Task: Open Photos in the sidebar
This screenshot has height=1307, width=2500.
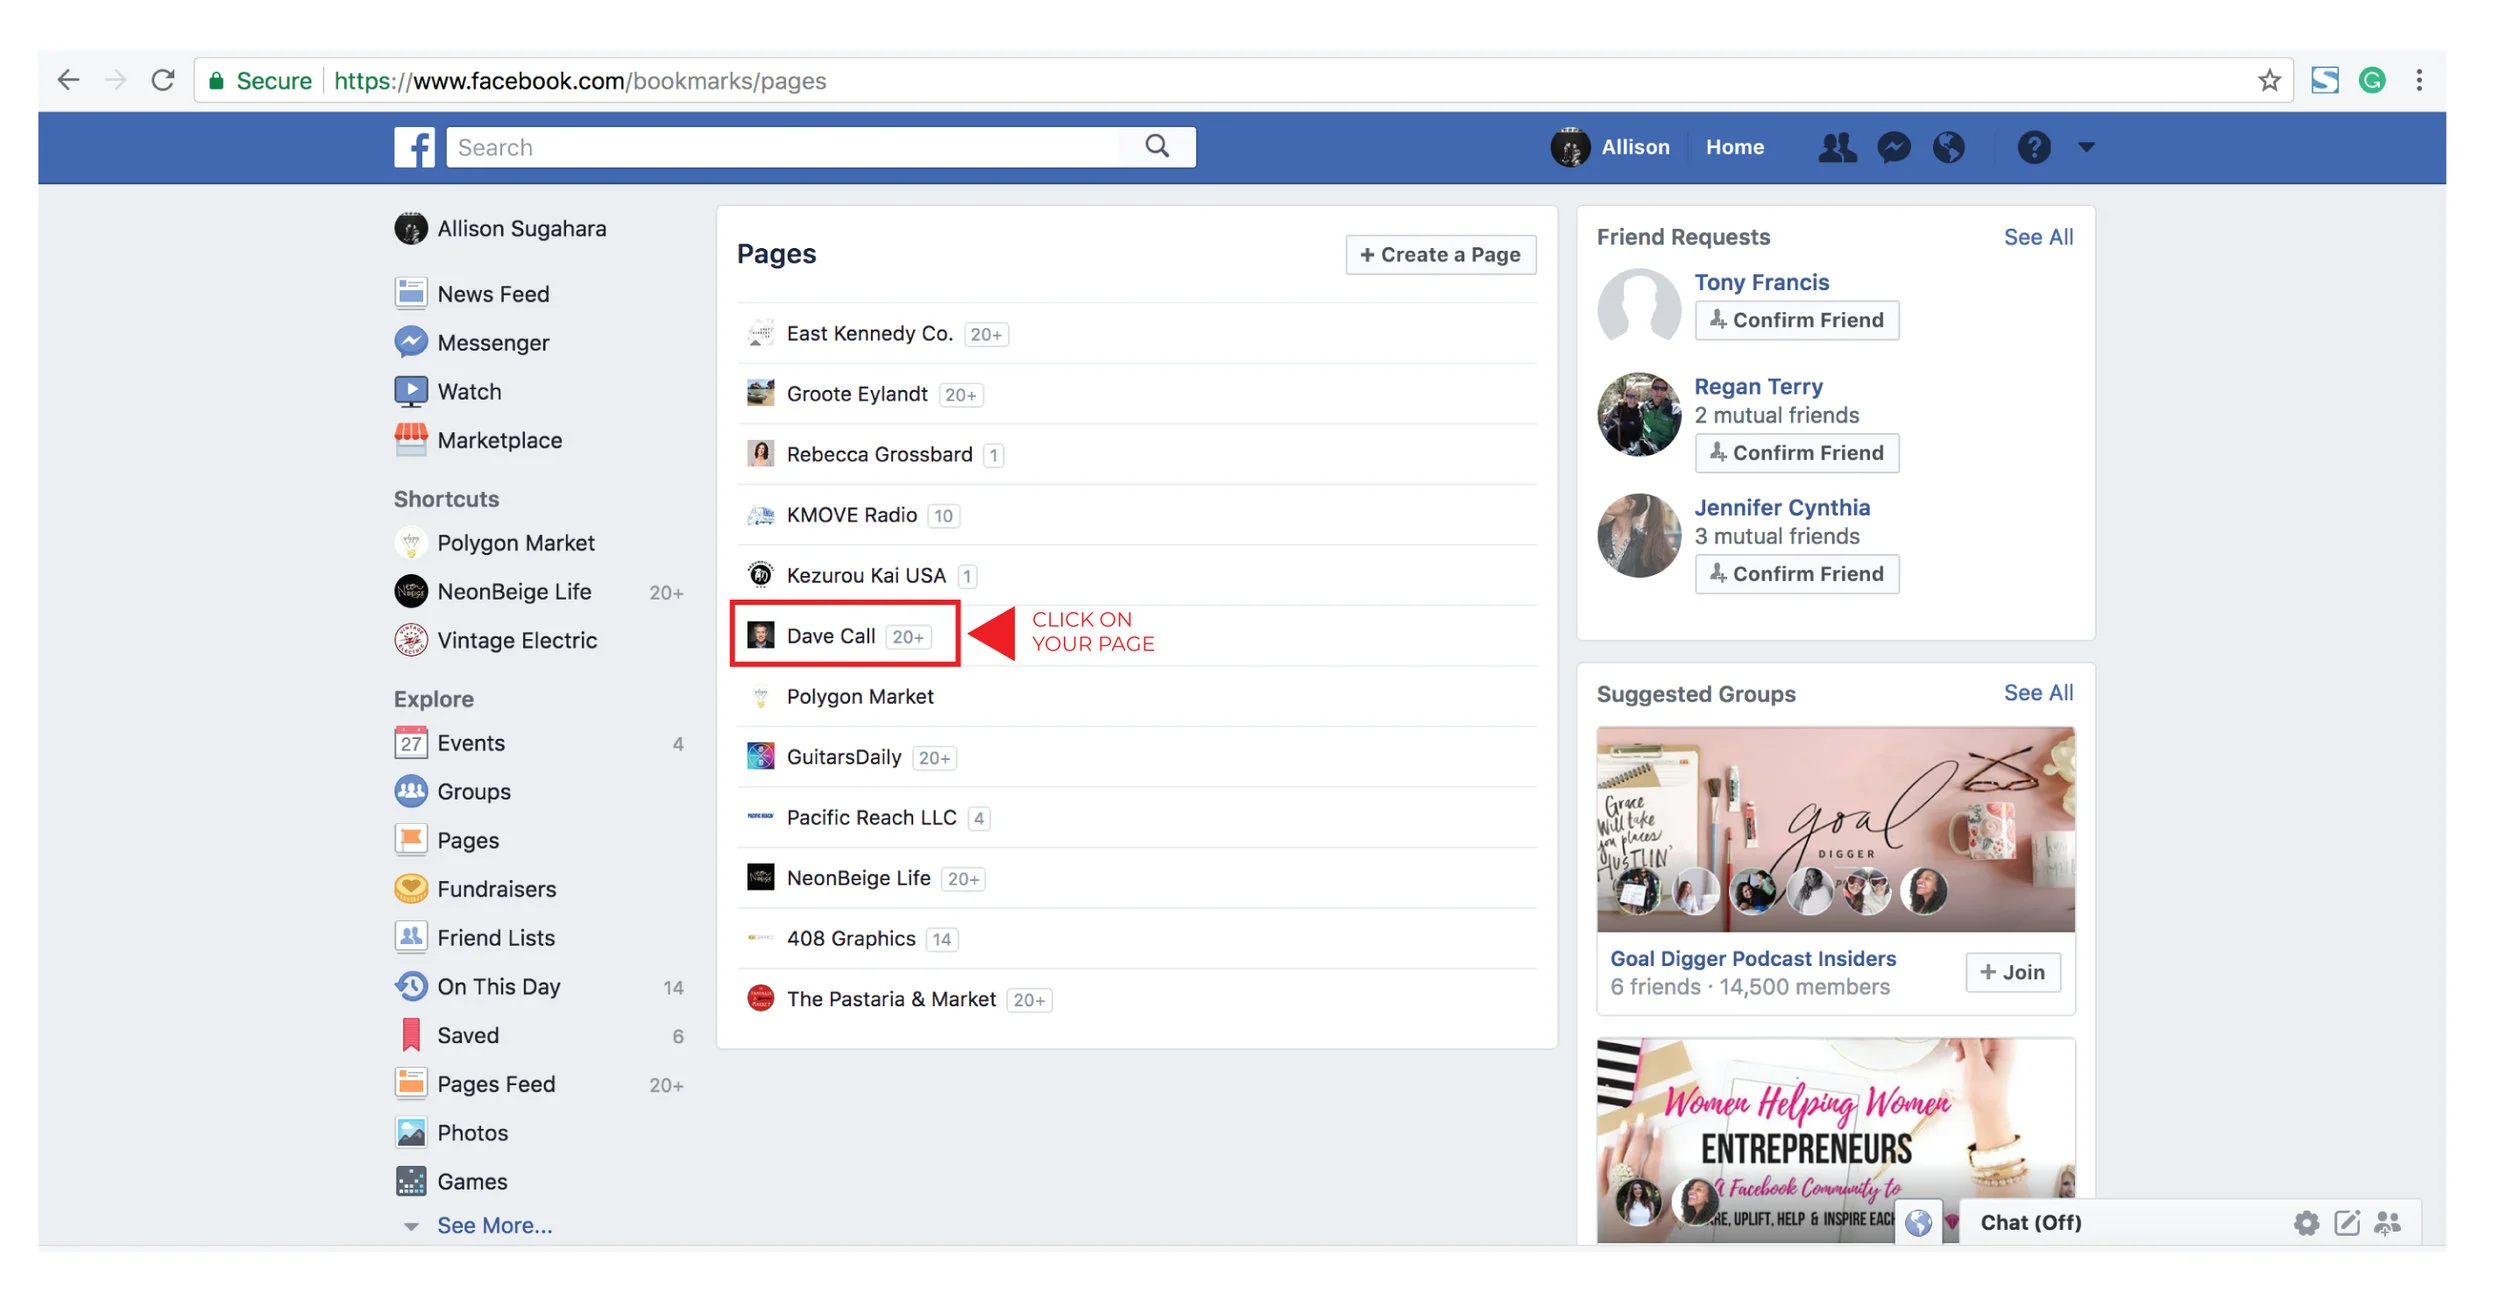Action: click(451, 1132)
